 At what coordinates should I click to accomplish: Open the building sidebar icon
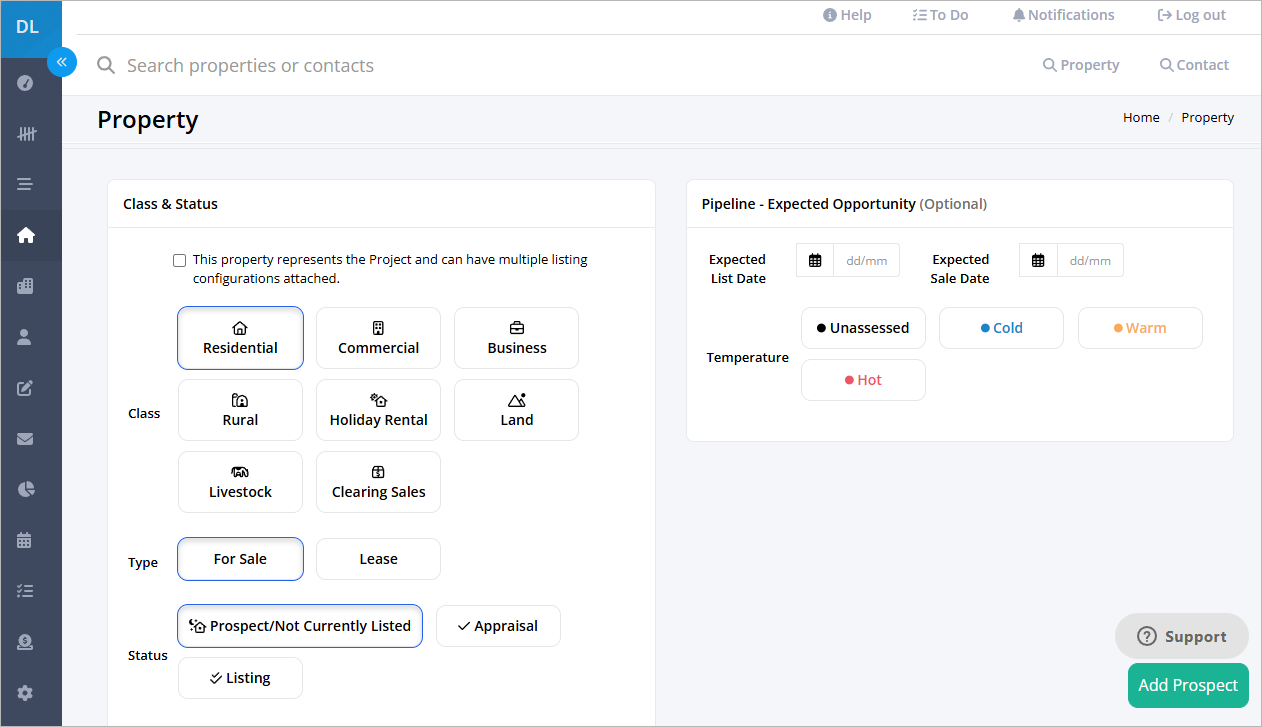pos(26,286)
